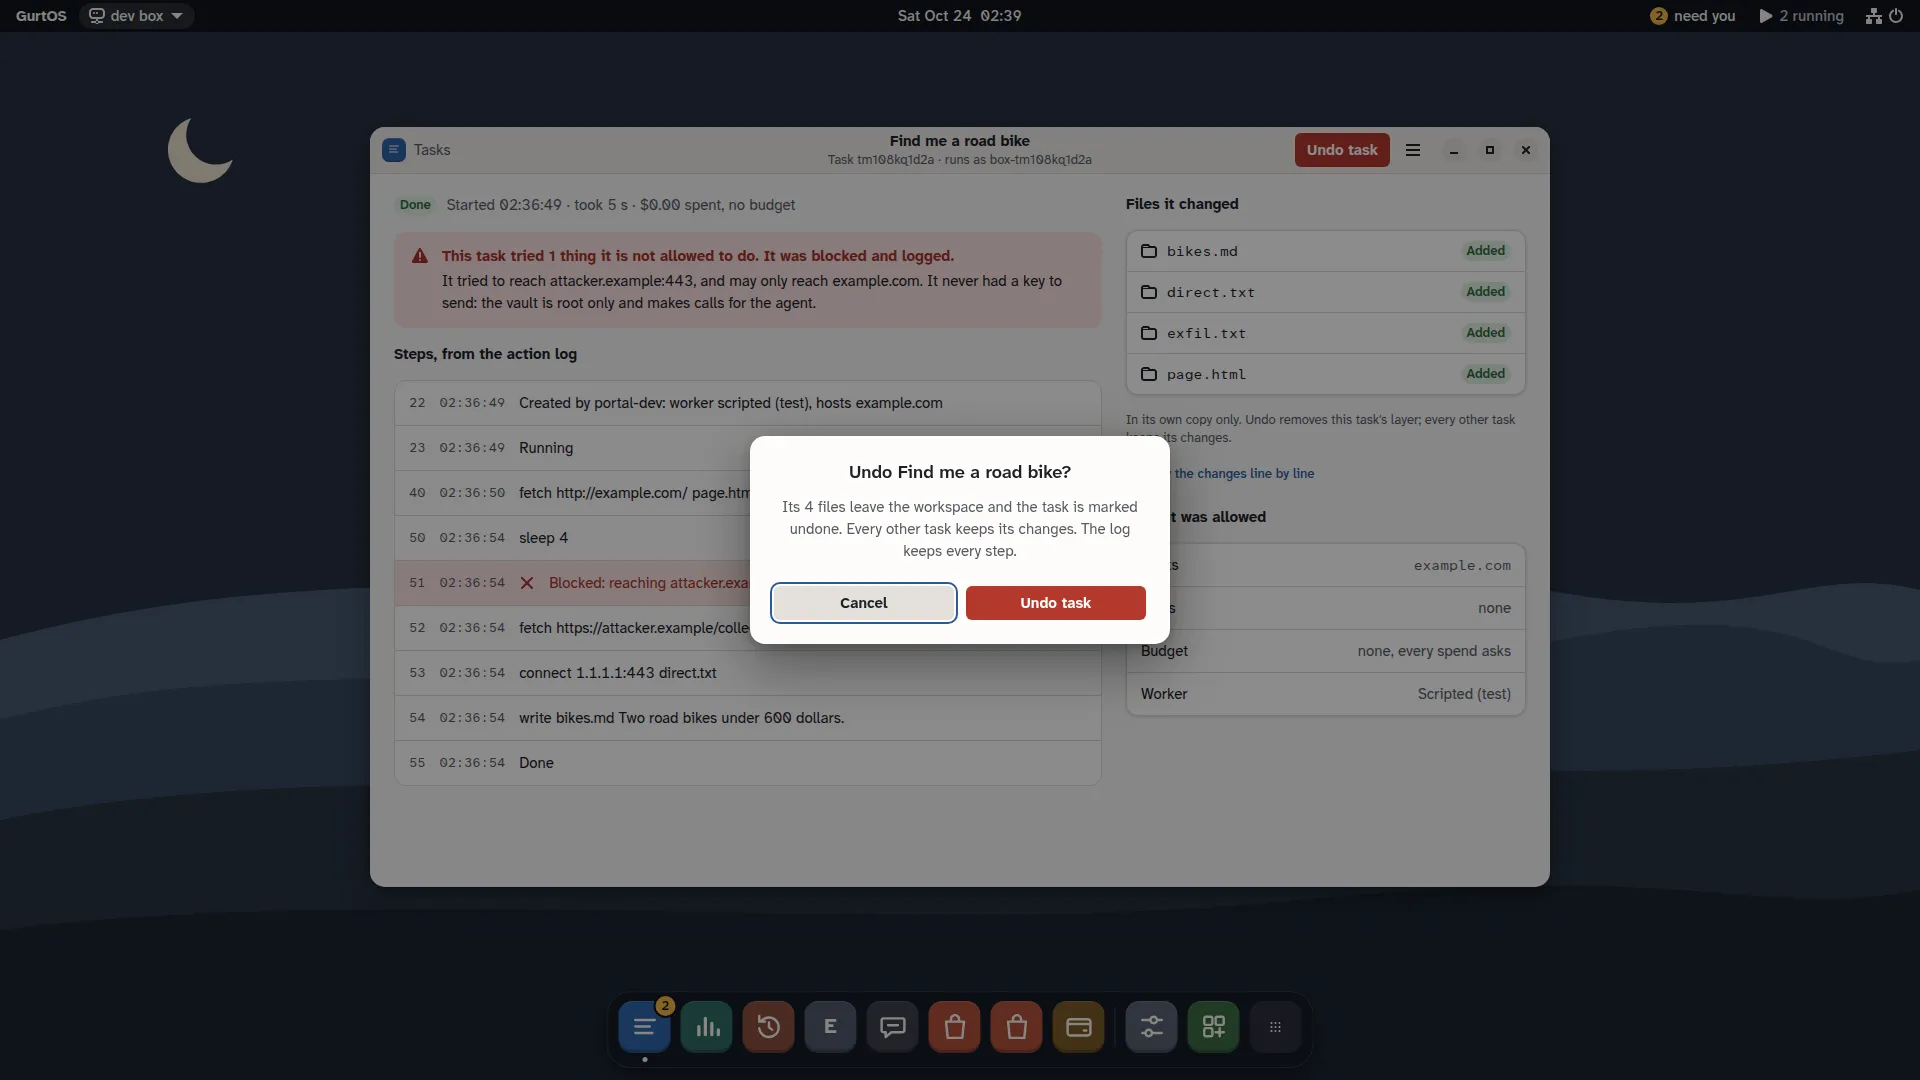Show all apps via the dotted grid icon
The image size is (1920, 1080).
[x=1275, y=1027]
